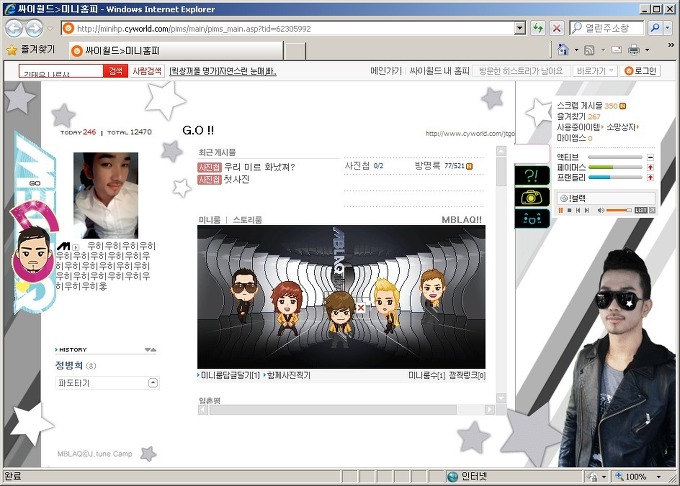The width and height of the screenshot is (680, 486).
Task: Open the 사진첩 0/2 photo album
Action: pos(364,166)
